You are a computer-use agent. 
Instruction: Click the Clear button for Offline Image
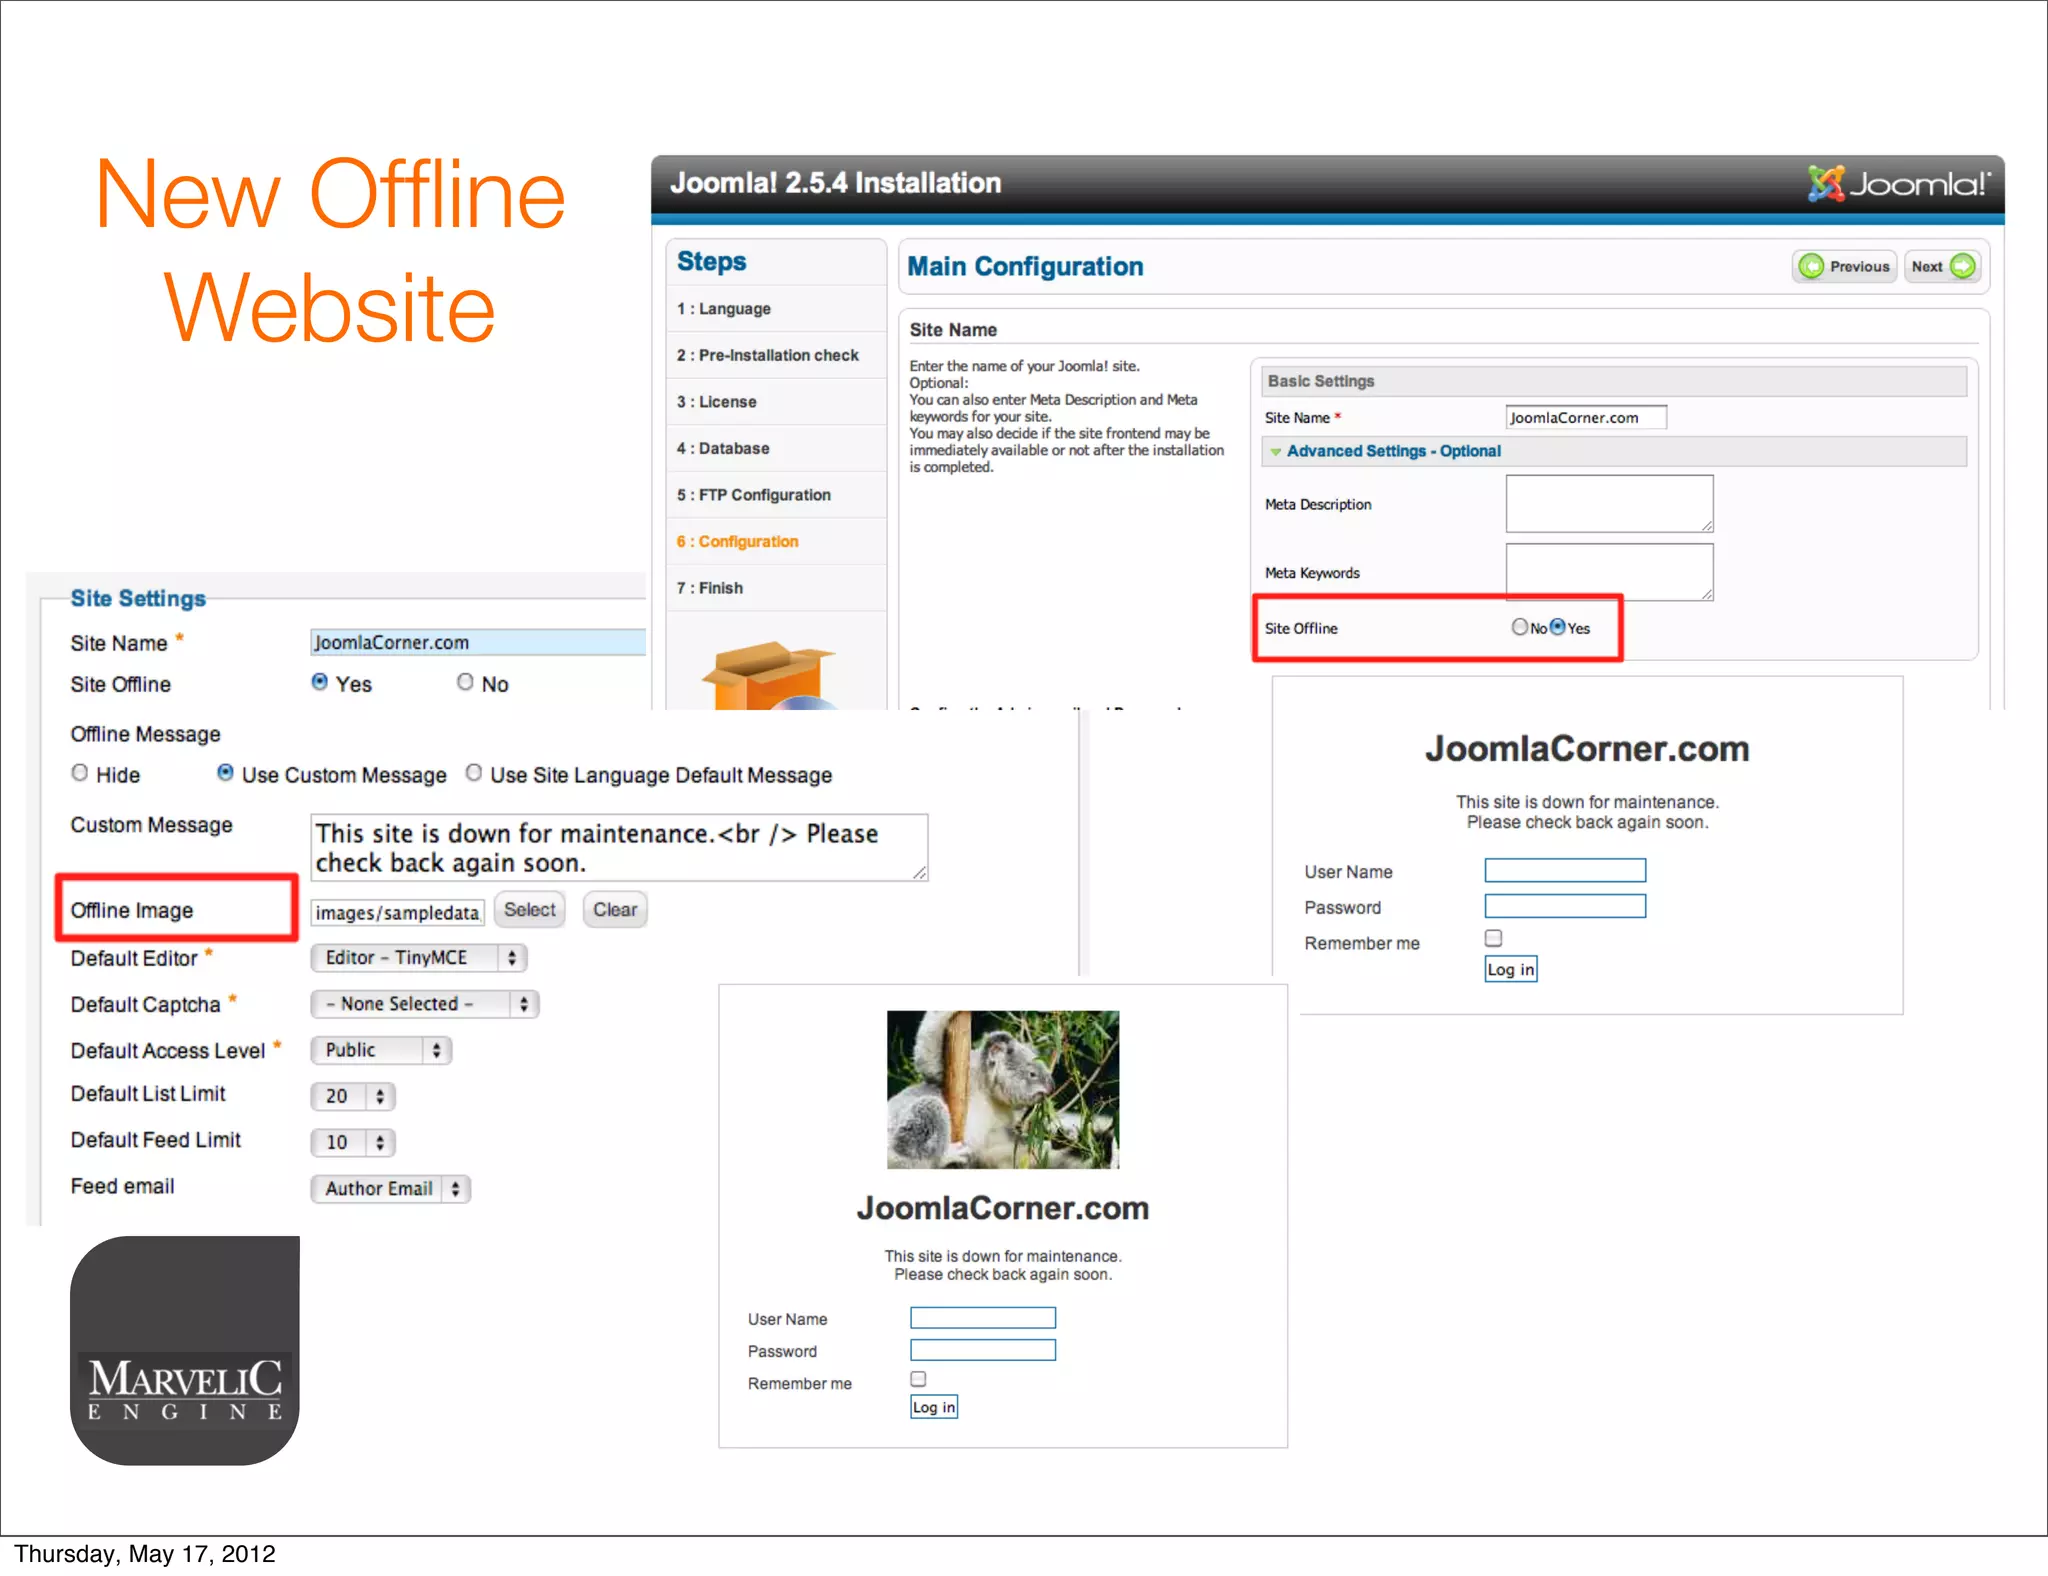615,909
